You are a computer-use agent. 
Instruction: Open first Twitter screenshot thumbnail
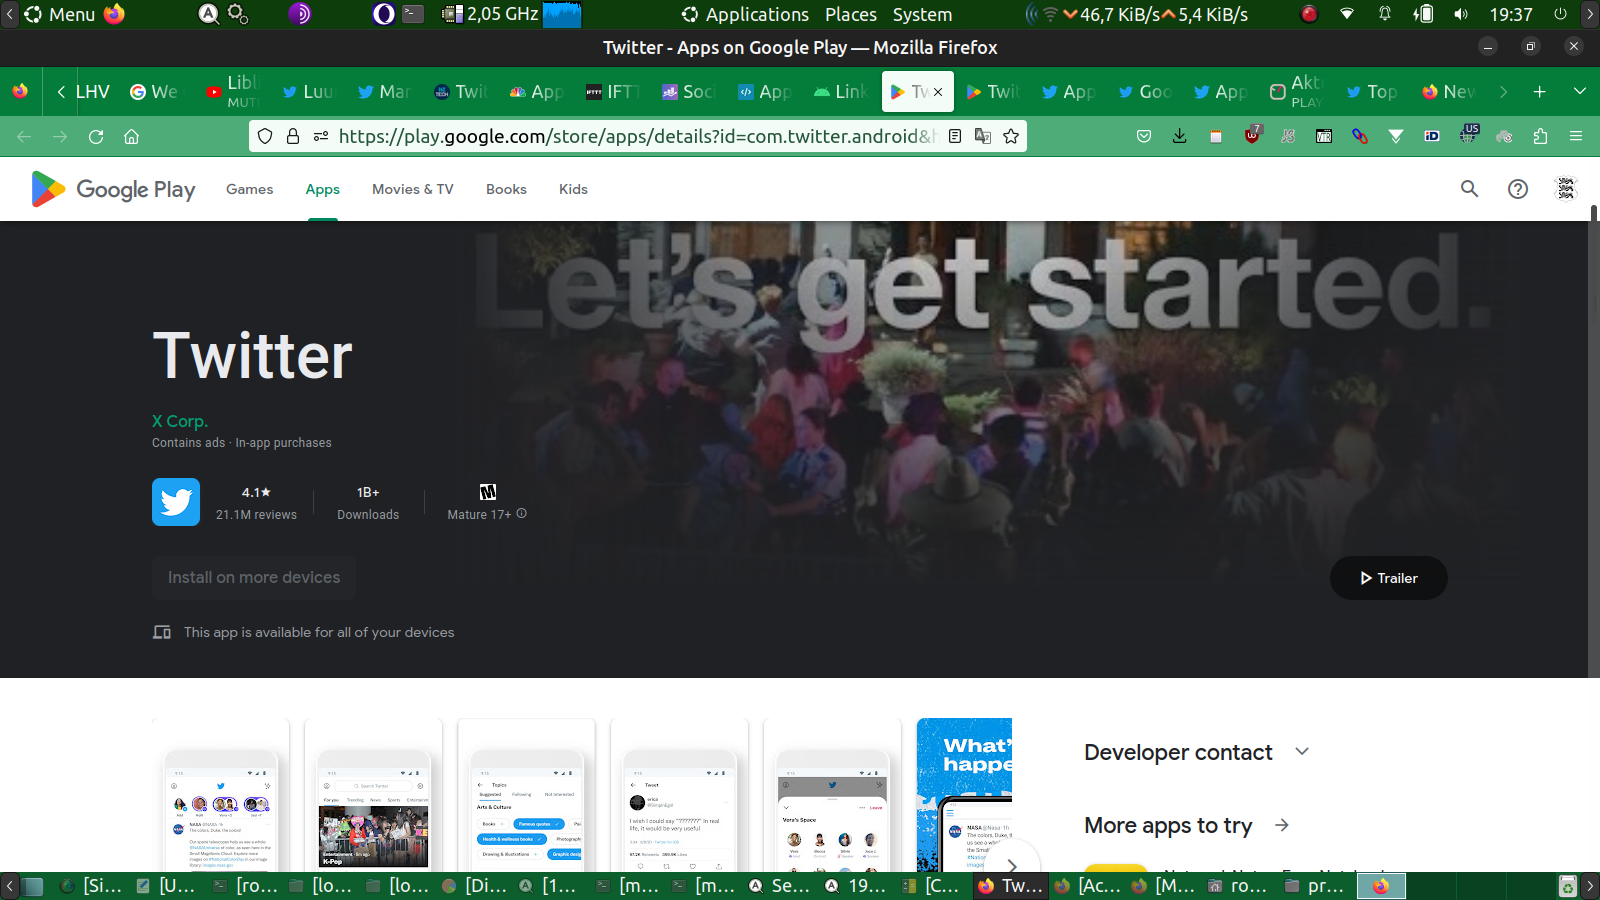point(221,795)
